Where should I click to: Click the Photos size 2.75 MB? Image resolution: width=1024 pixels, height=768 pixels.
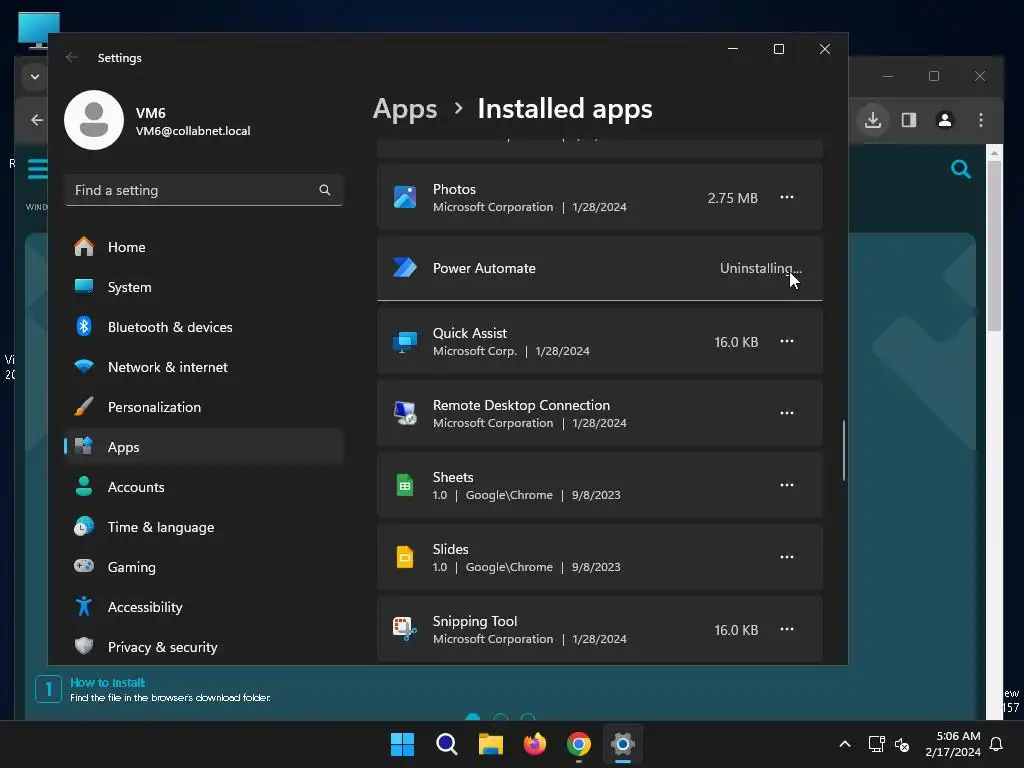pyautogui.click(x=733, y=198)
